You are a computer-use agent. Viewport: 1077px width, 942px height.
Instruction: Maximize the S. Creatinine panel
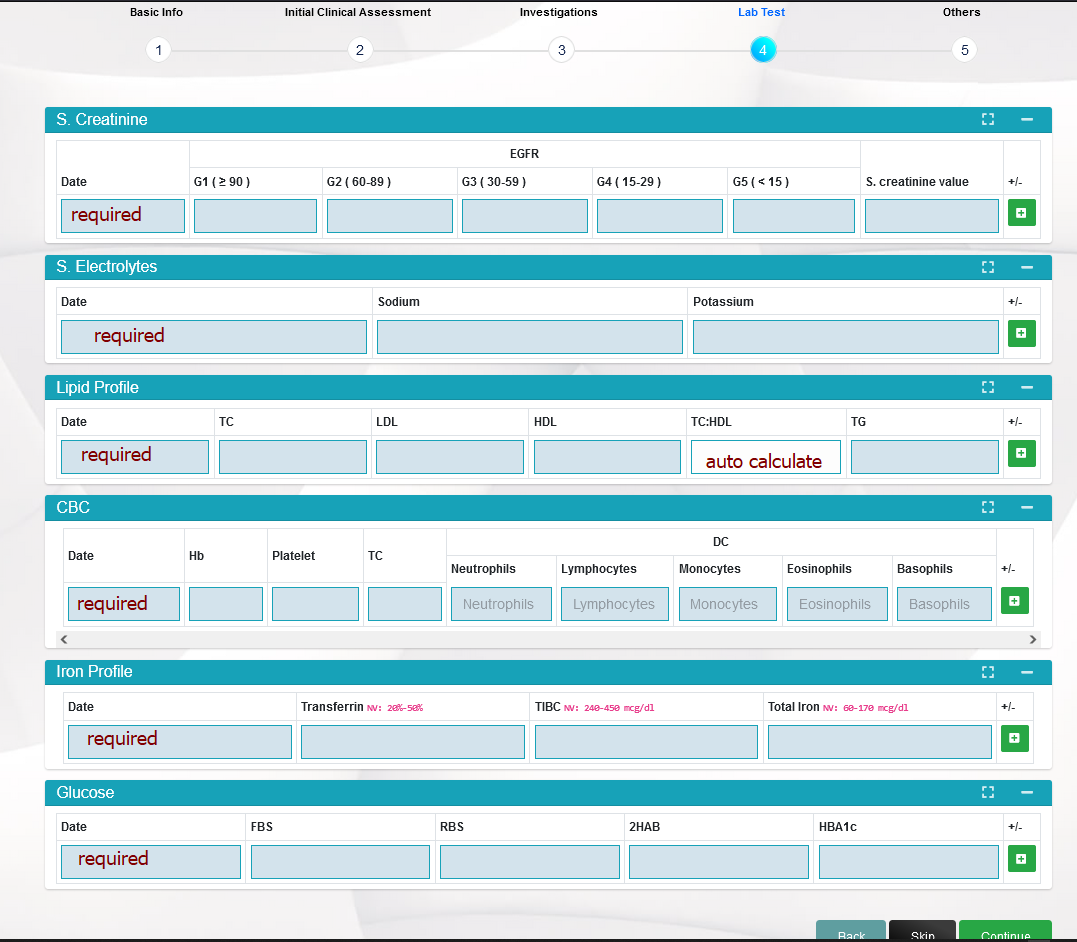pos(988,119)
